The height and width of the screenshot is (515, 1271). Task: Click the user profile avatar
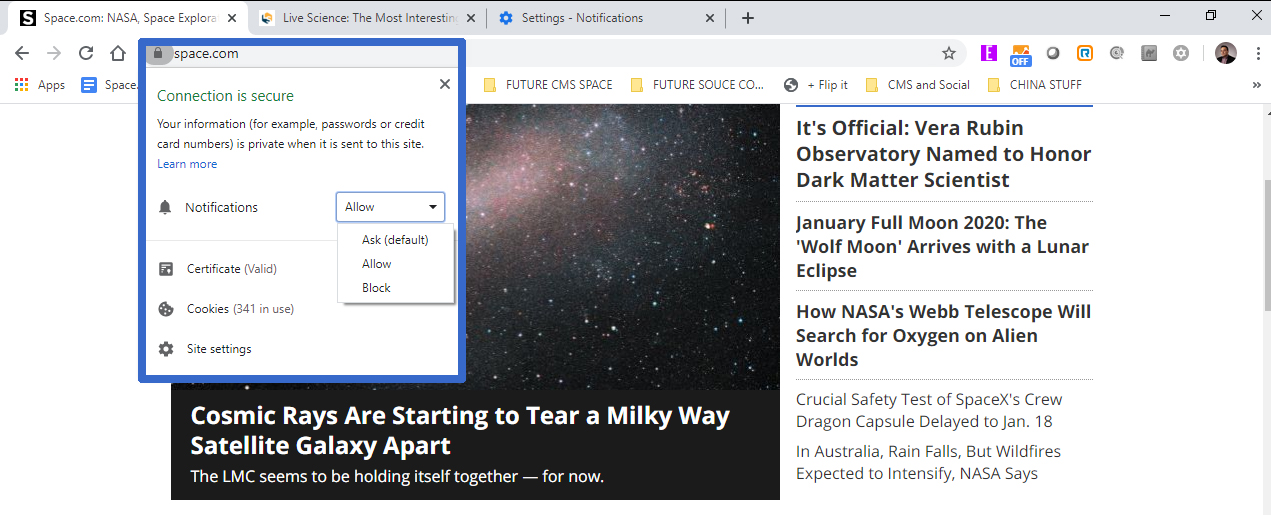click(1225, 53)
